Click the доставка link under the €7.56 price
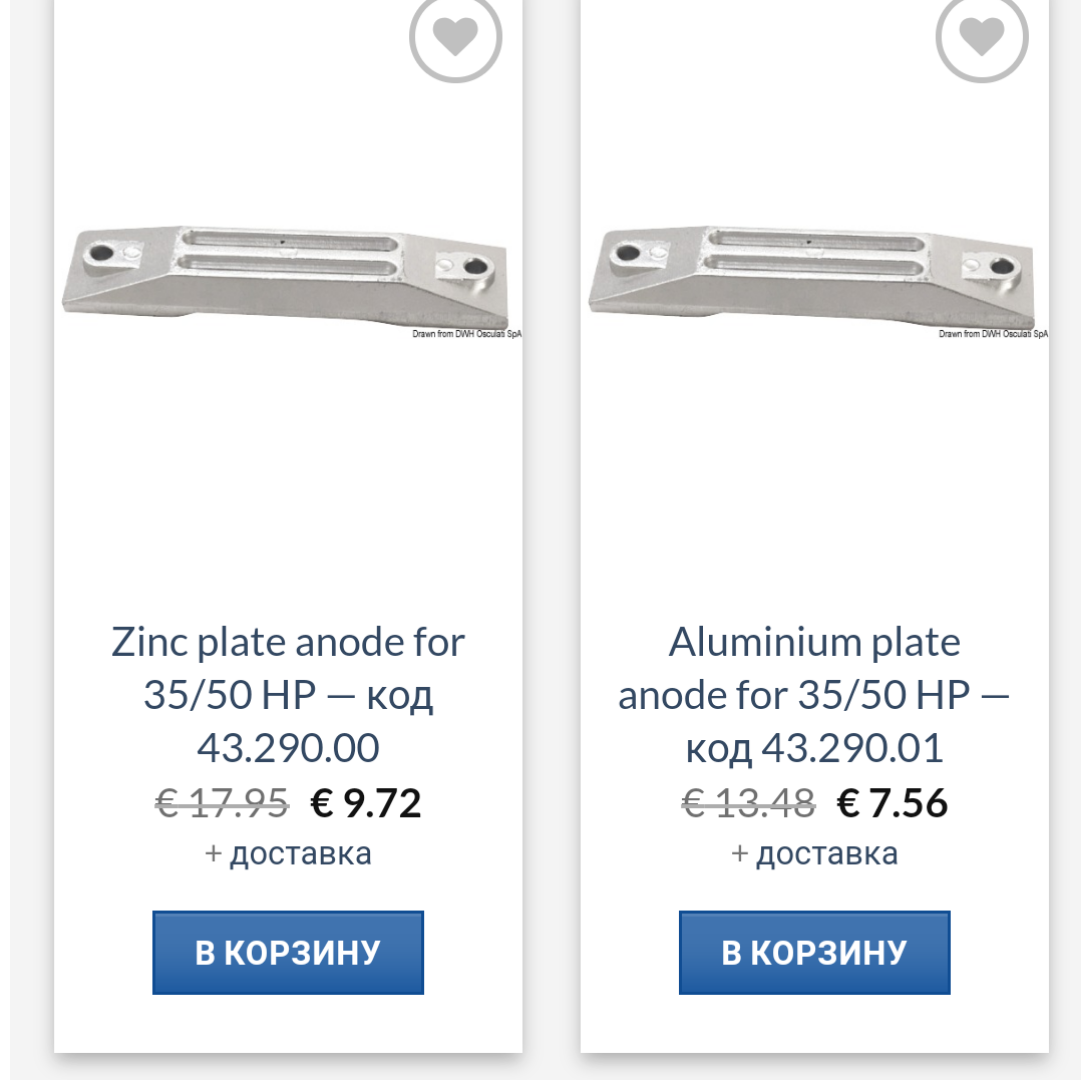Image resolution: width=1081 pixels, height=1080 pixels. tap(826, 854)
